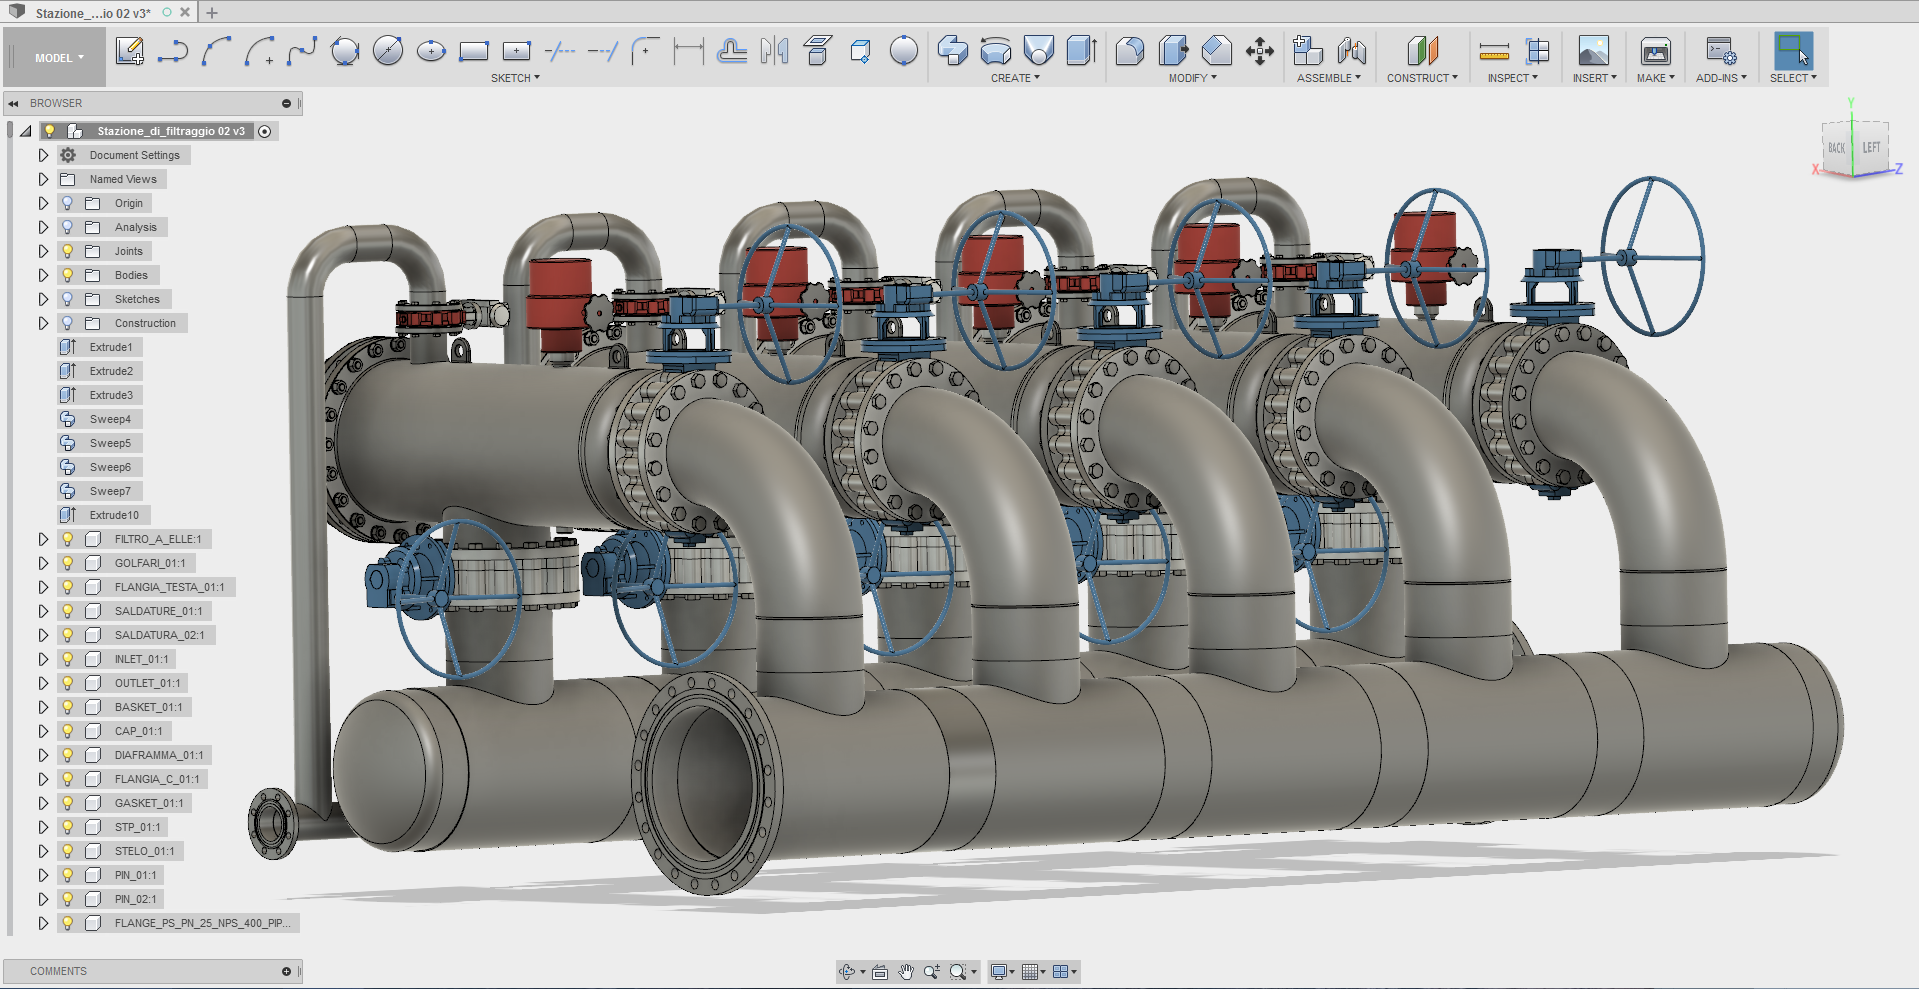Expand the Sketches folder in browser
This screenshot has height=989, width=1919.
tap(43, 299)
